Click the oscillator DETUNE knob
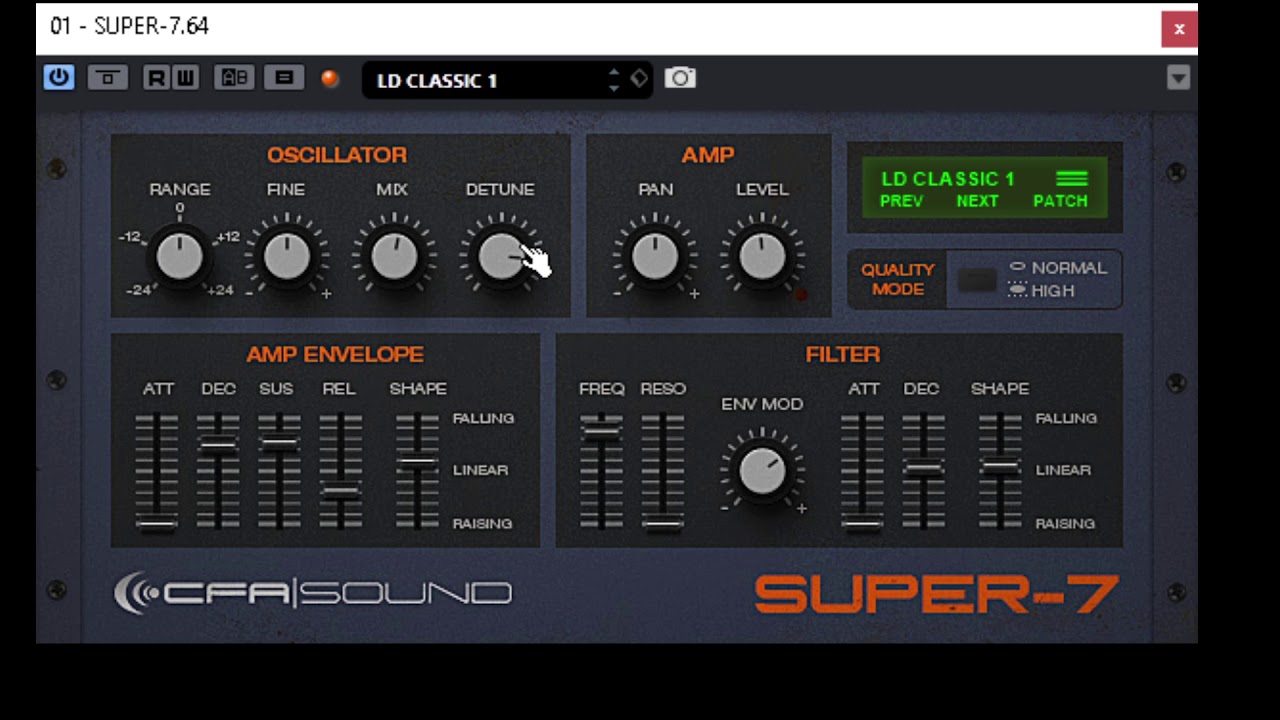Viewport: 1280px width, 720px height. click(501, 256)
